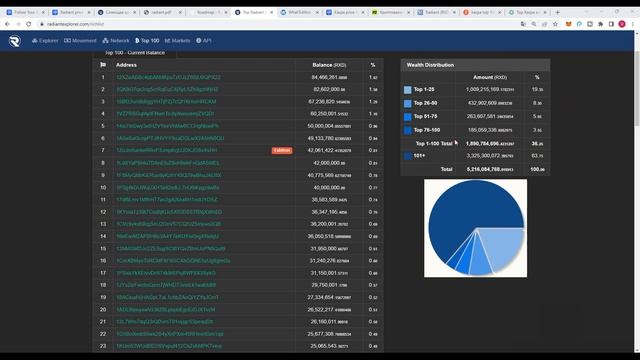Screen dimensions: 640x360
Task: Open the rank 20 address link
Action: coord(166,309)
